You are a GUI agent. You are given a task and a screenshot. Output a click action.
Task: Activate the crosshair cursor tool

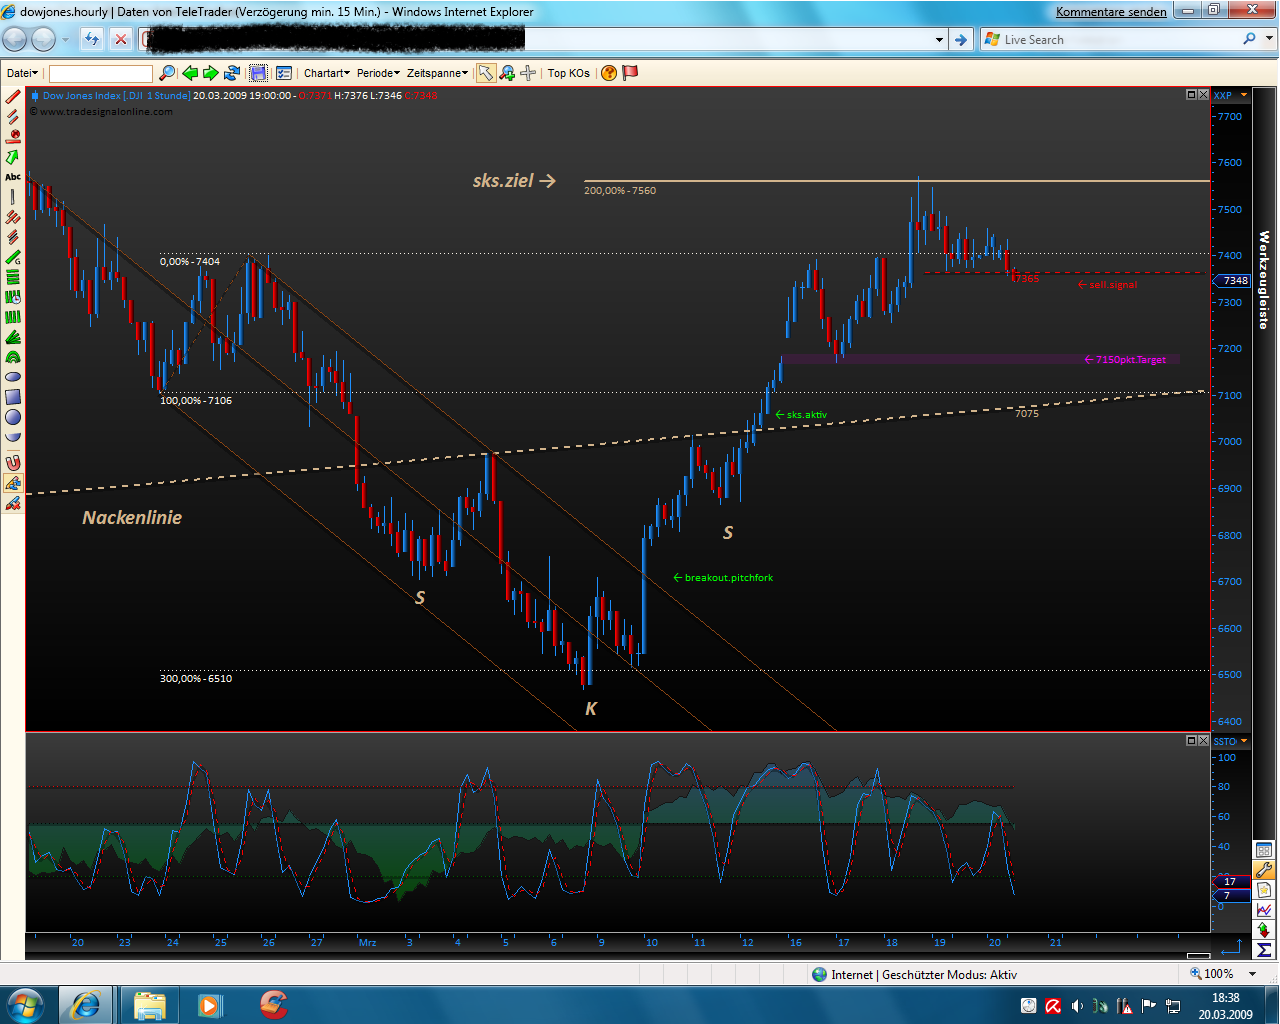(x=528, y=73)
